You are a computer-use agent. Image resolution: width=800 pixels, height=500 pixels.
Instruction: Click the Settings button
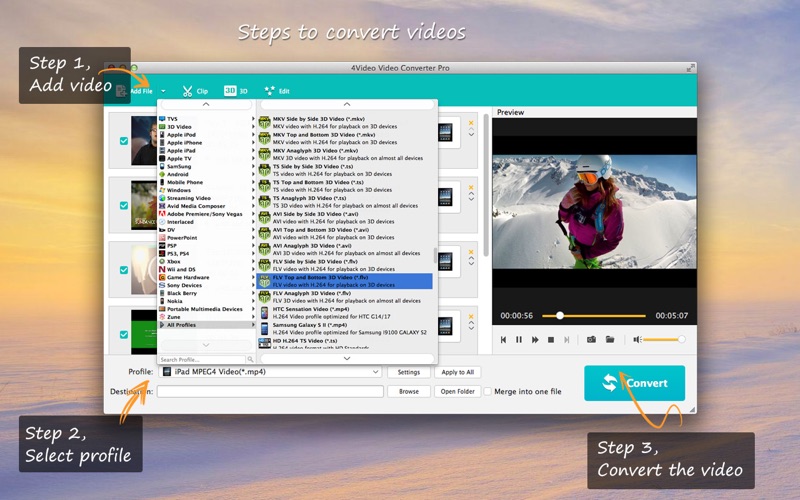(409, 372)
